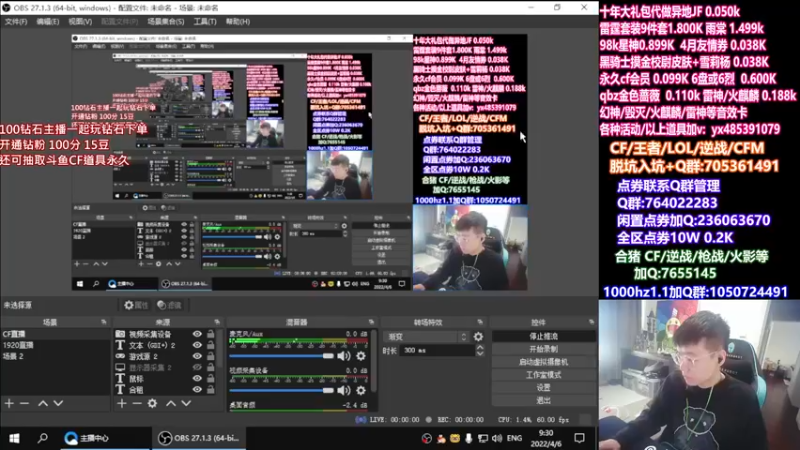Select the 1920直播 scene
Viewport: 800px width, 450px height.
click(55, 345)
